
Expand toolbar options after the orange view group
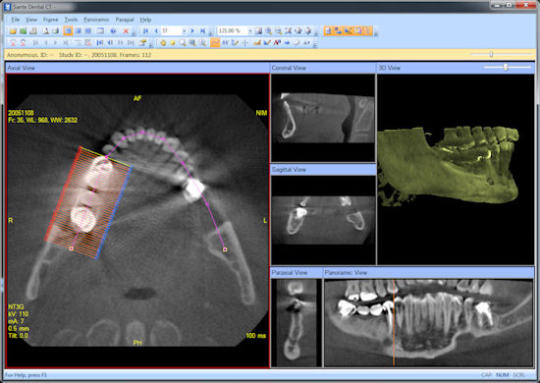[376, 33]
